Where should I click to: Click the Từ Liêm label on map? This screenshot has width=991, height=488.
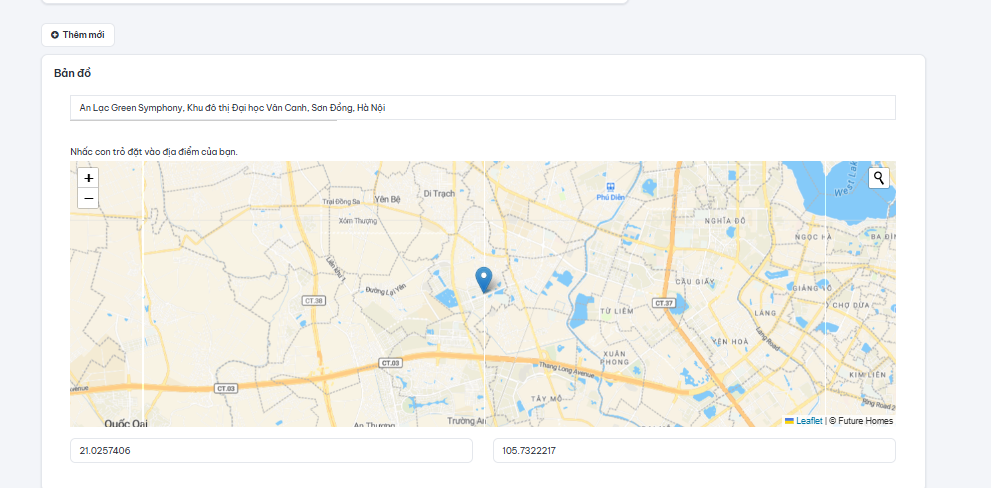pos(616,312)
